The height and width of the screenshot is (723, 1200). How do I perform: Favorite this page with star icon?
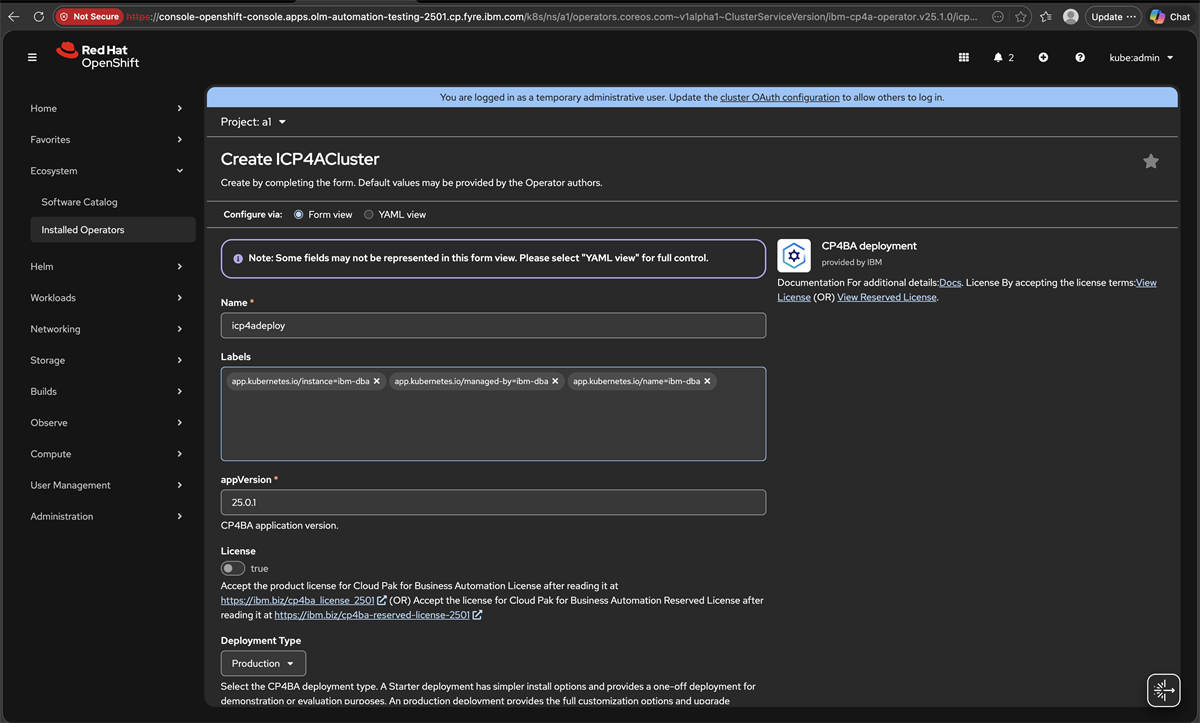1151,161
